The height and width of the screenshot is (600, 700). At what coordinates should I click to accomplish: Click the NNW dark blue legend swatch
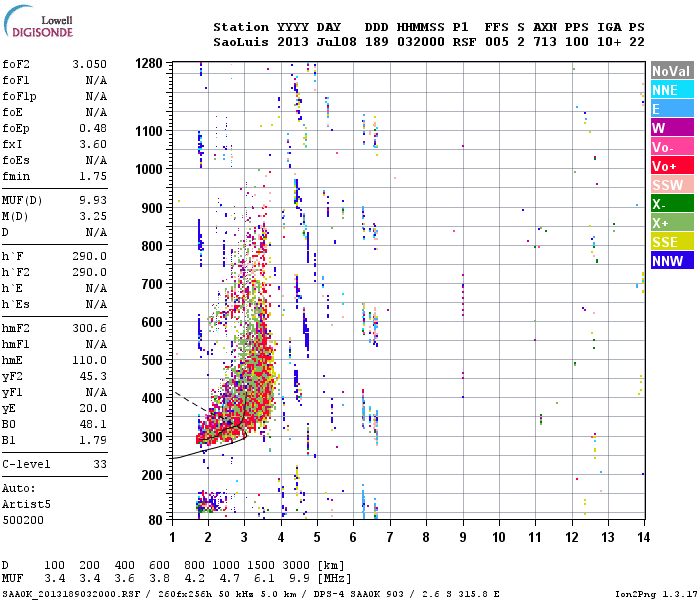coord(672,260)
